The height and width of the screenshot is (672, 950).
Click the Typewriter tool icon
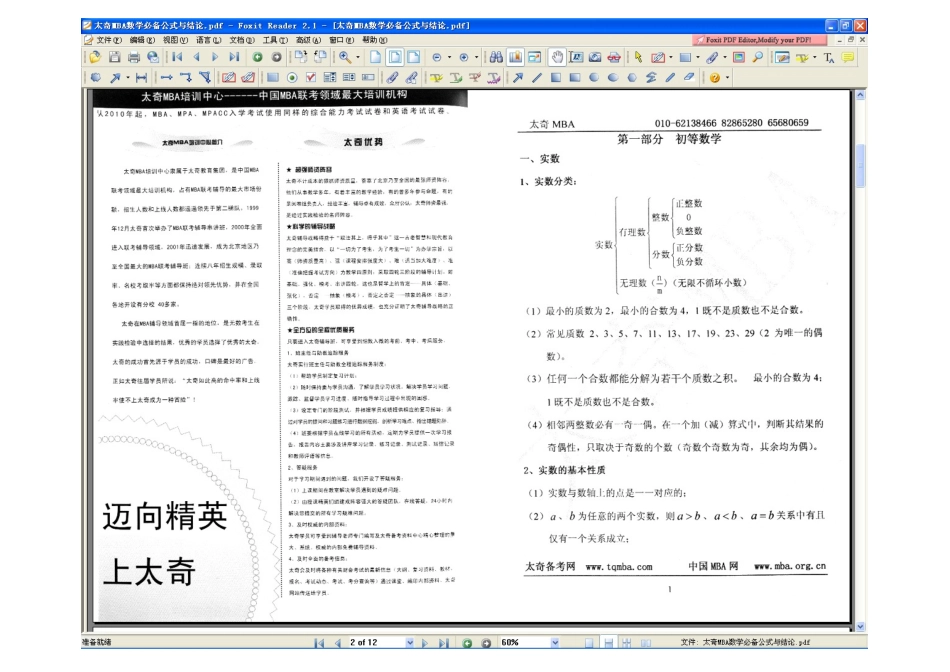click(829, 57)
